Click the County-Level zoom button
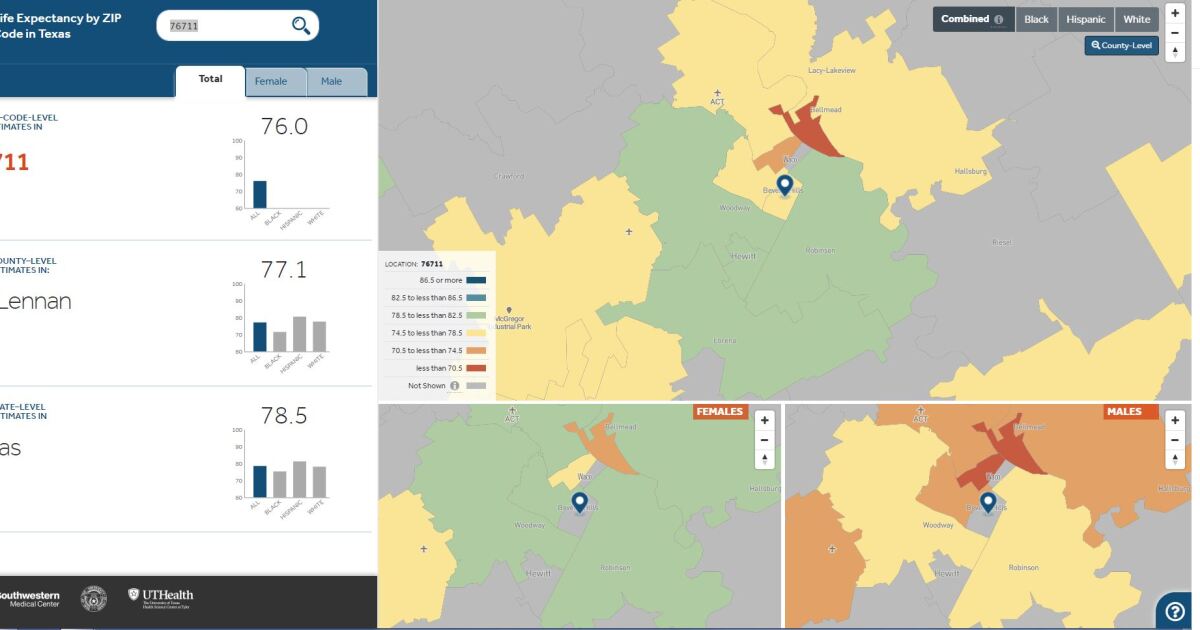1200x630 pixels. click(x=1121, y=45)
